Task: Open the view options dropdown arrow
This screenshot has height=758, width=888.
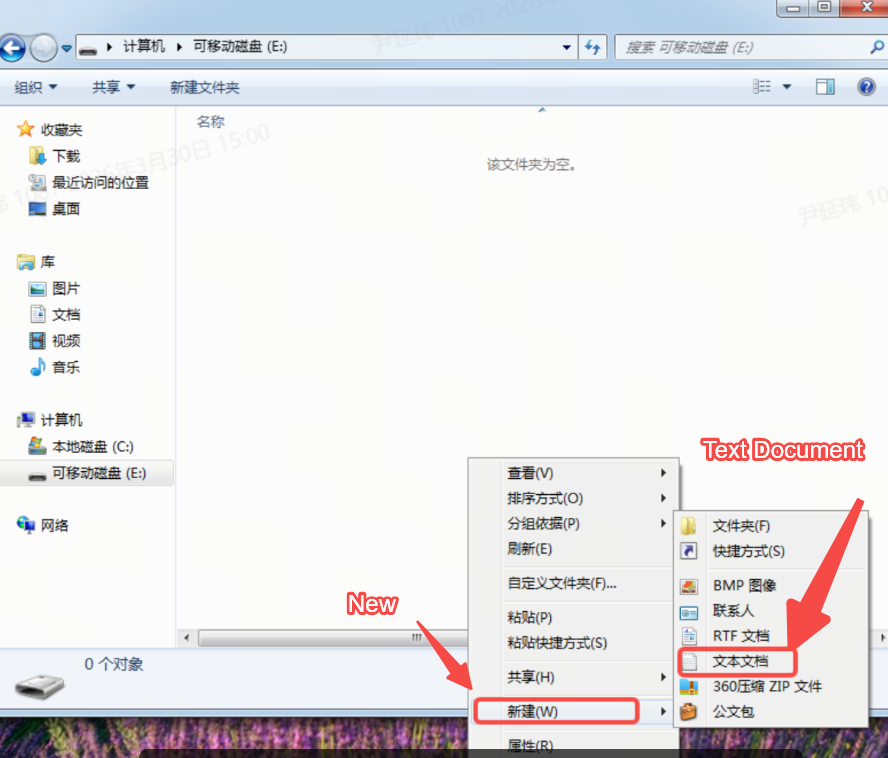Action: (787, 87)
